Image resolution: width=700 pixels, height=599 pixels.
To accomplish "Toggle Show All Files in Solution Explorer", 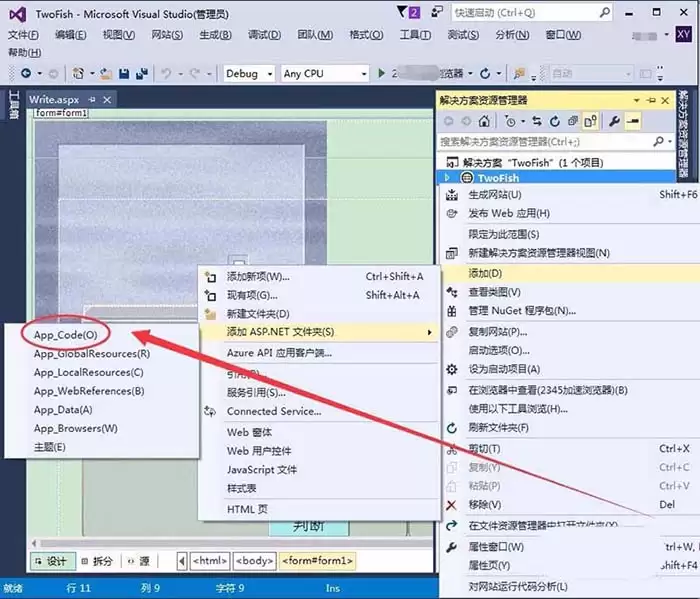I will 591,121.
